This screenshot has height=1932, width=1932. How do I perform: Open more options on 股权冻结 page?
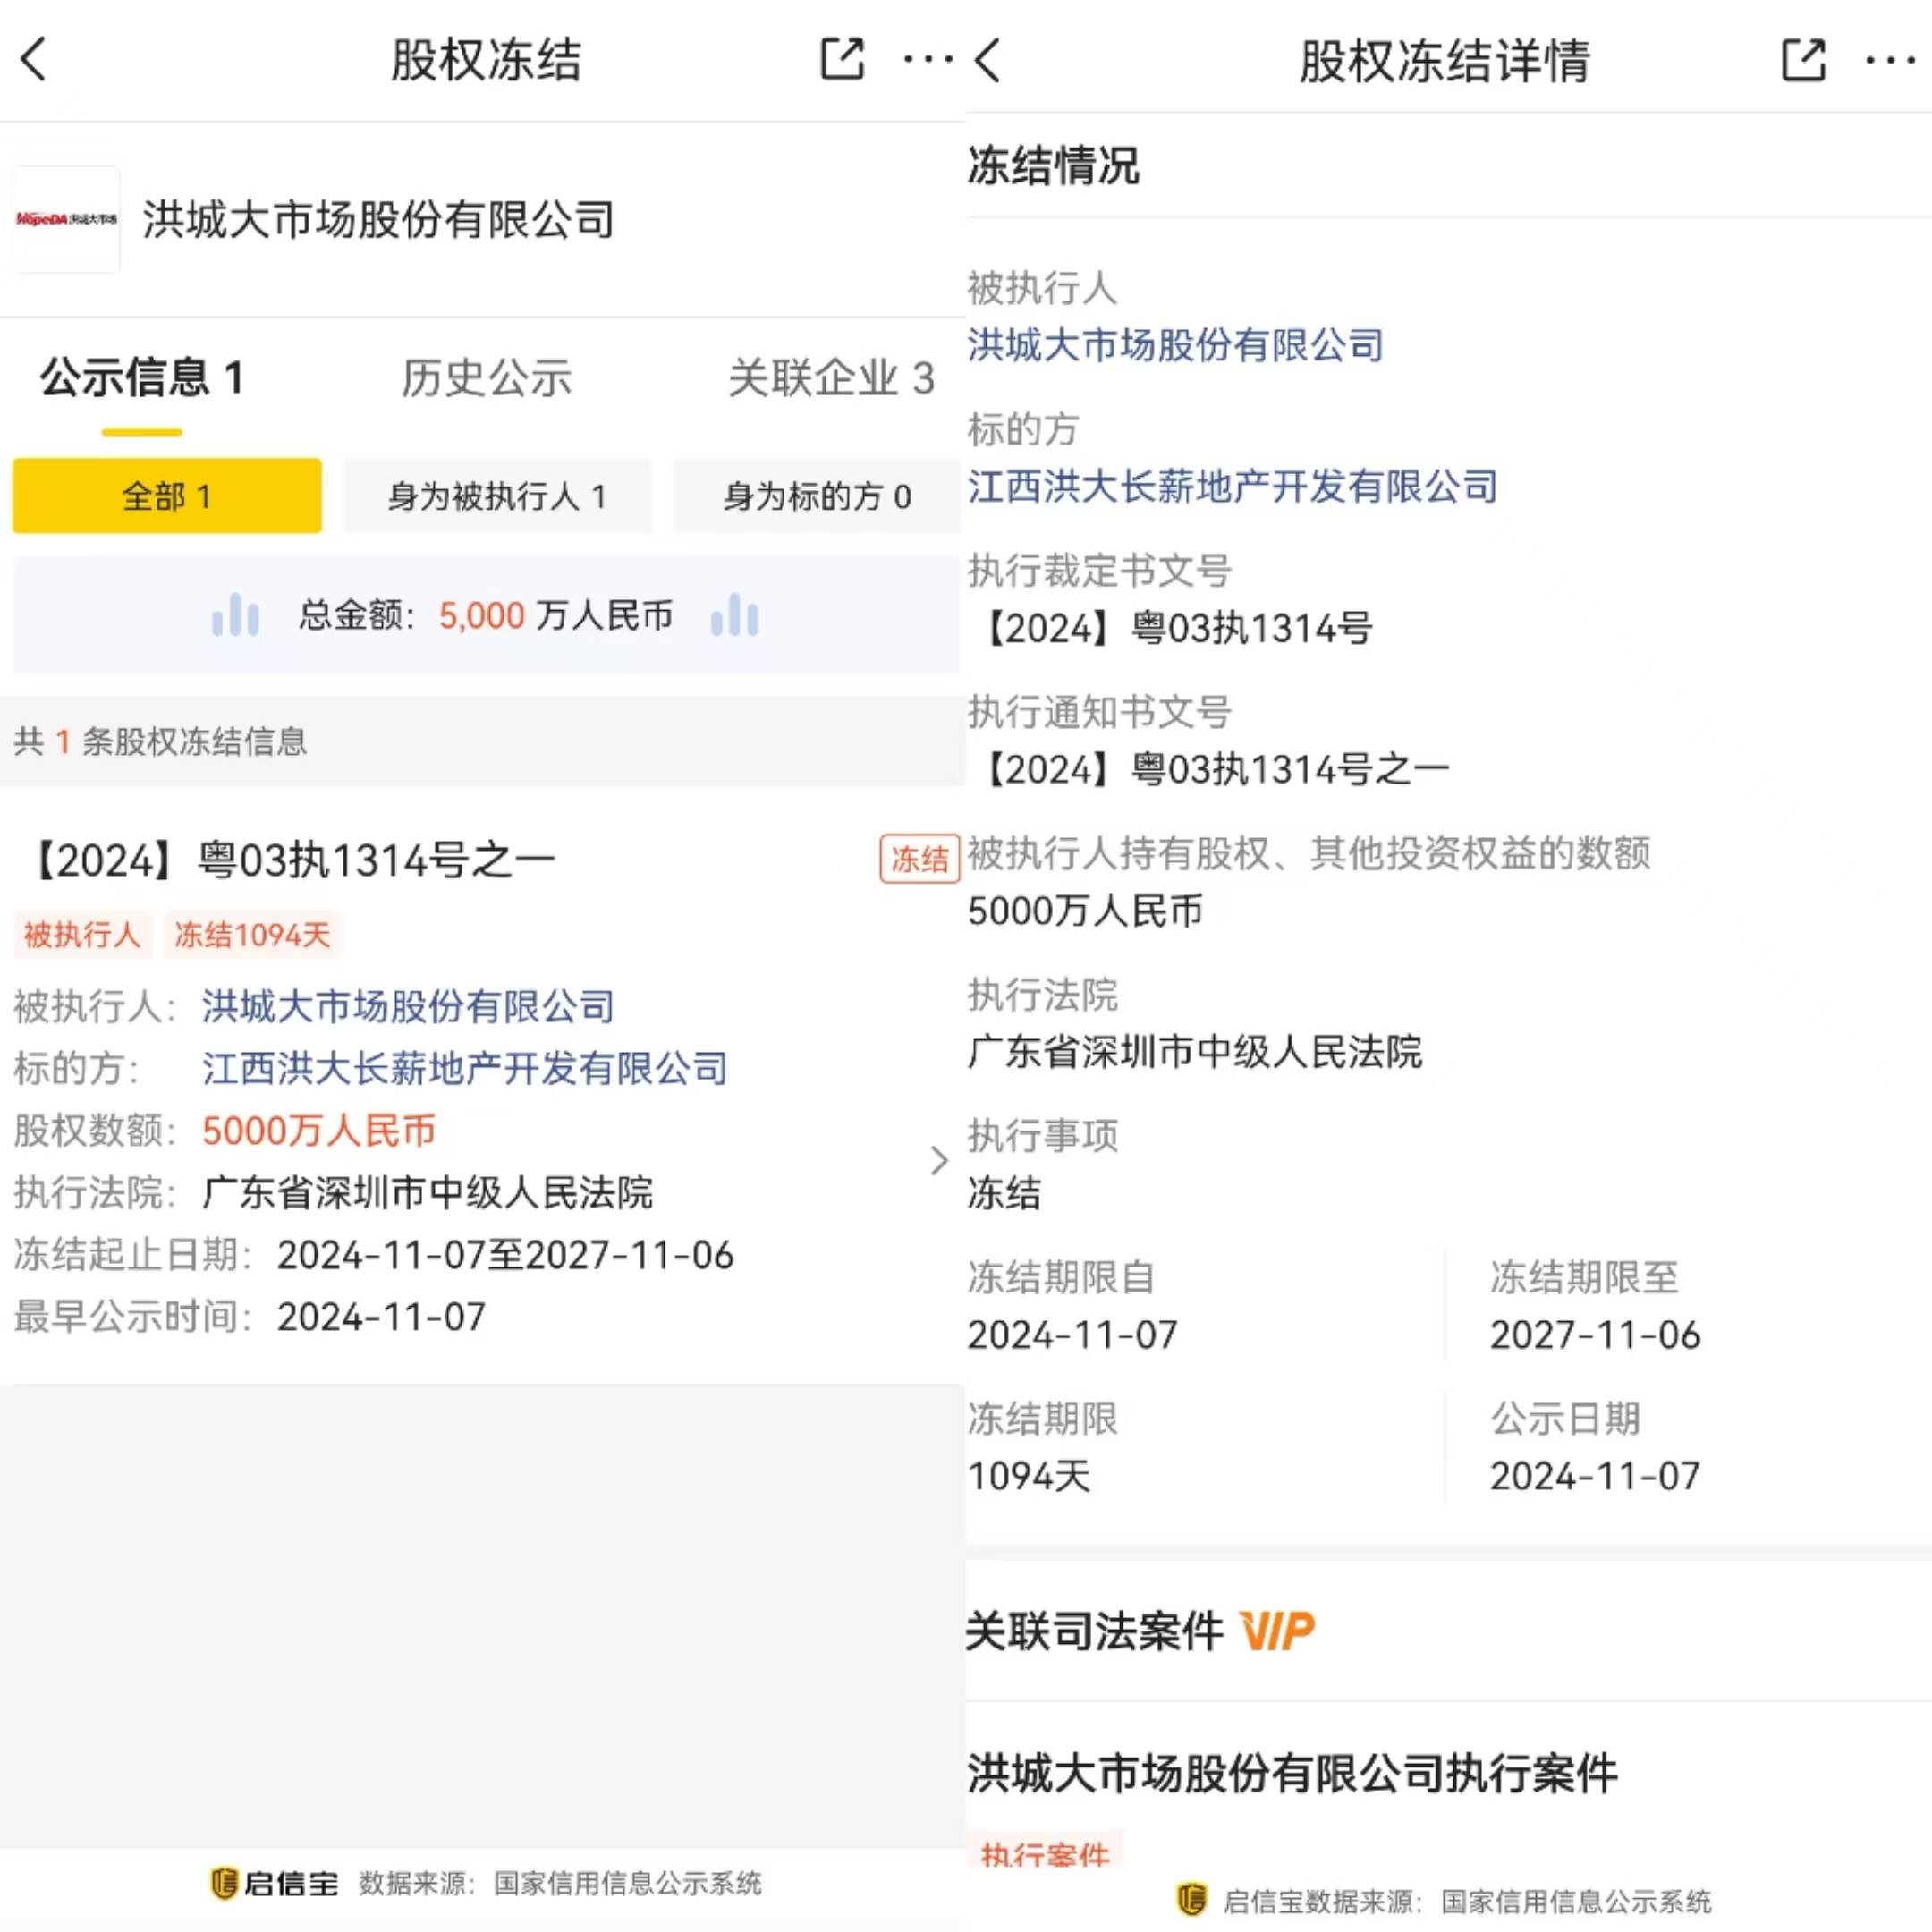(x=927, y=59)
